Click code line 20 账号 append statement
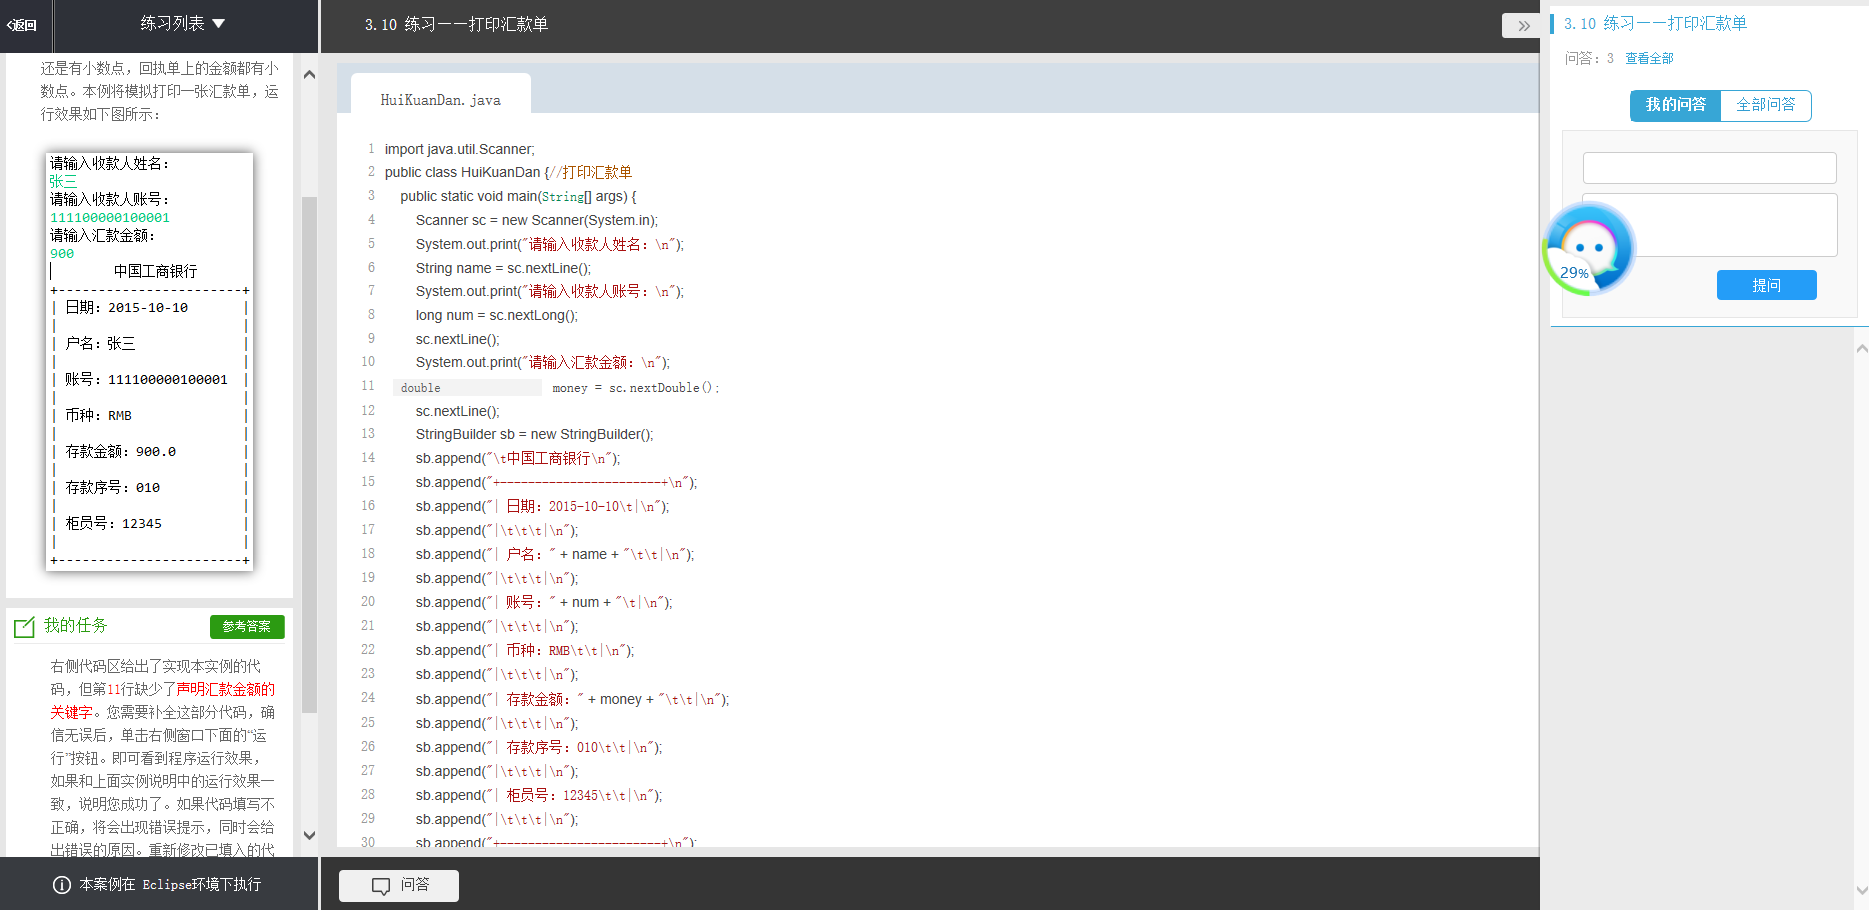This screenshot has height=910, width=1869. pyautogui.click(x=544, y=602)
